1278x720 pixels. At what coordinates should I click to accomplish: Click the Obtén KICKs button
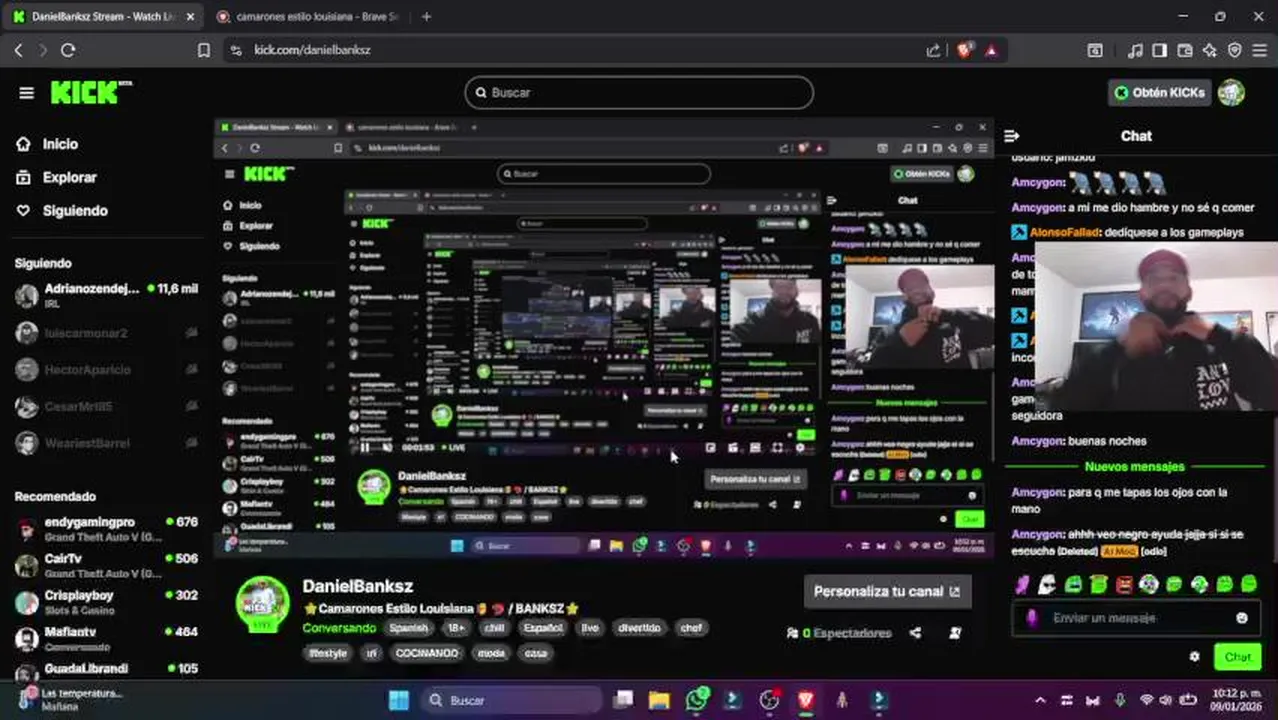pyautogui.click(x=1160, y=92)
